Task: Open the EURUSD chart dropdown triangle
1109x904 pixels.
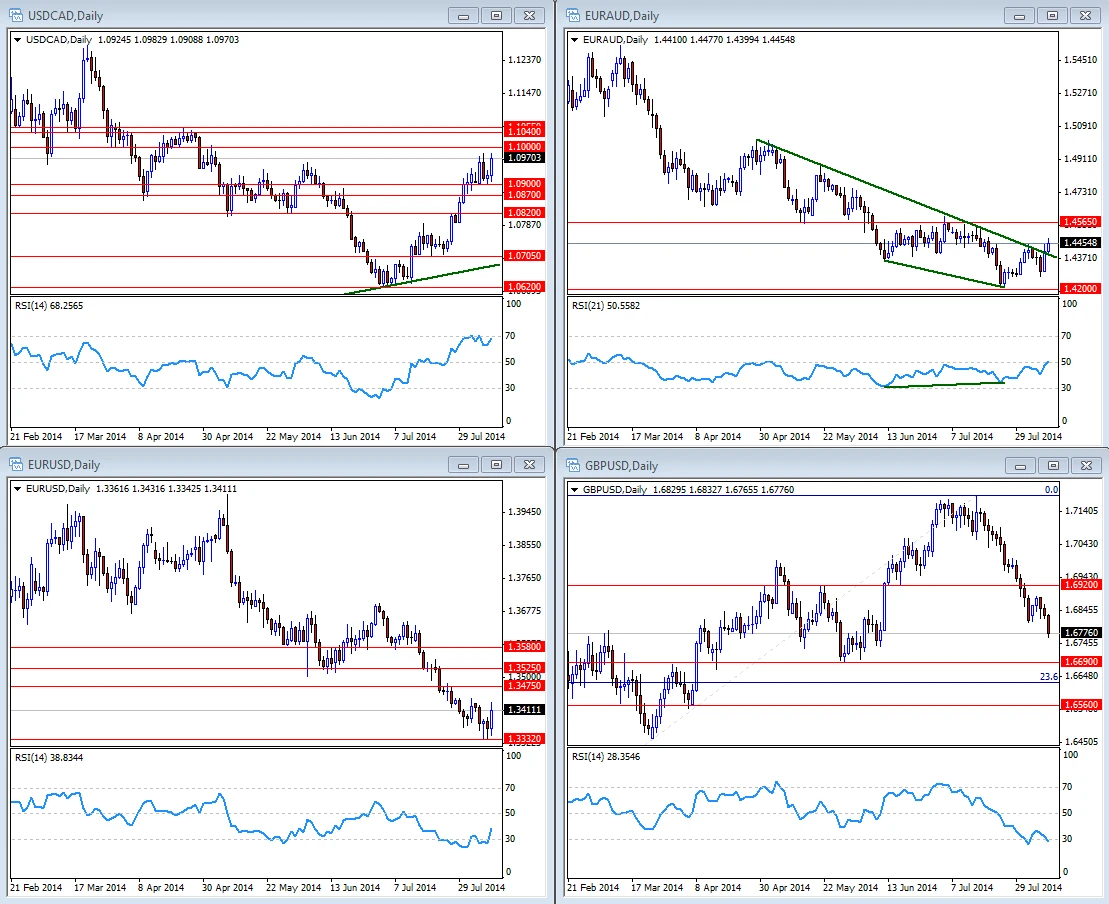Action: click(x=17, y=489)
